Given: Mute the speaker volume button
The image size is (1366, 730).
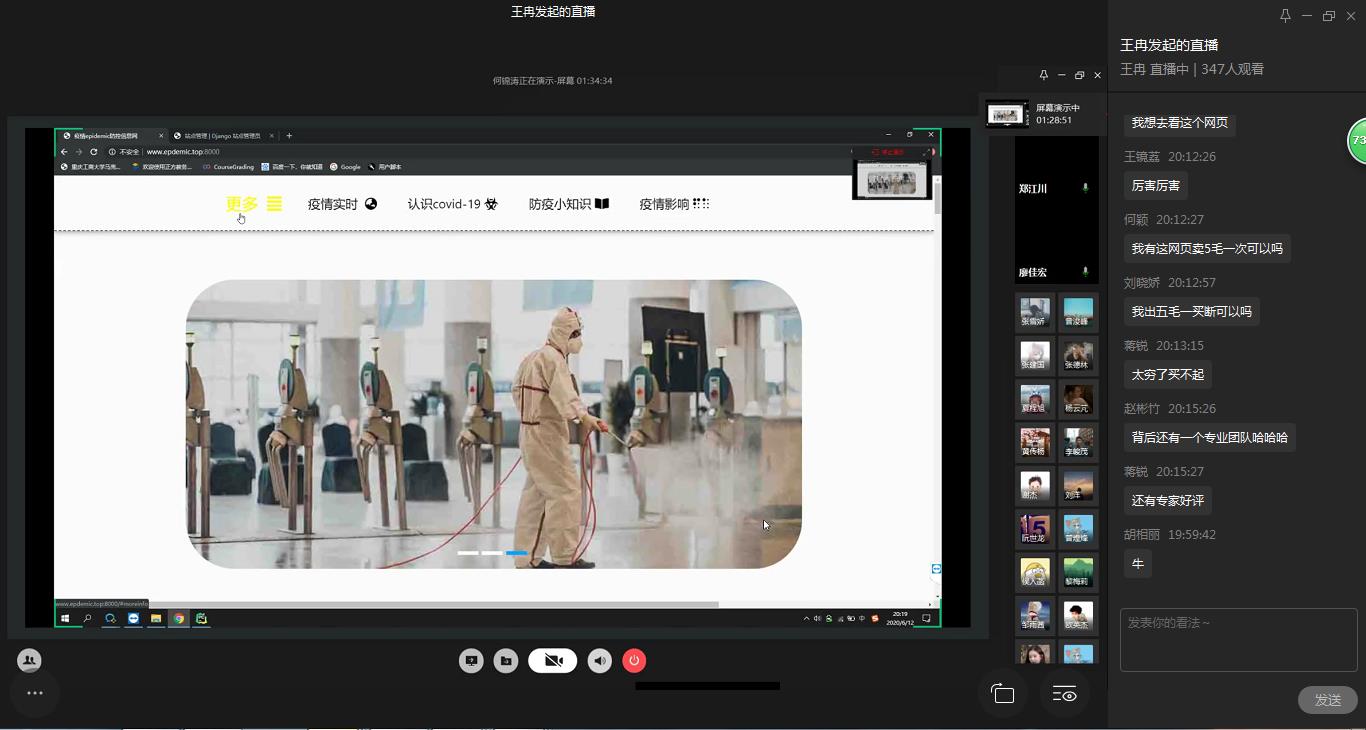Looking at the screenshot, I should 599,661.
